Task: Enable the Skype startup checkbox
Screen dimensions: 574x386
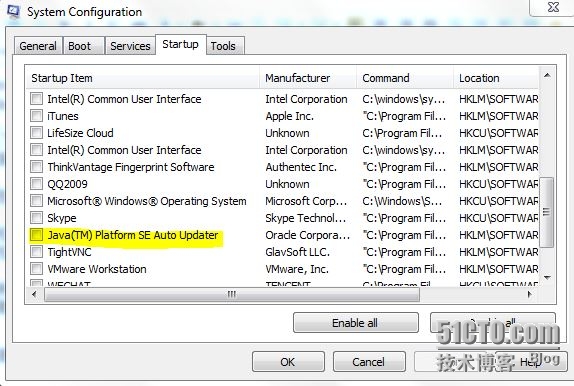Action: [36, 218]
